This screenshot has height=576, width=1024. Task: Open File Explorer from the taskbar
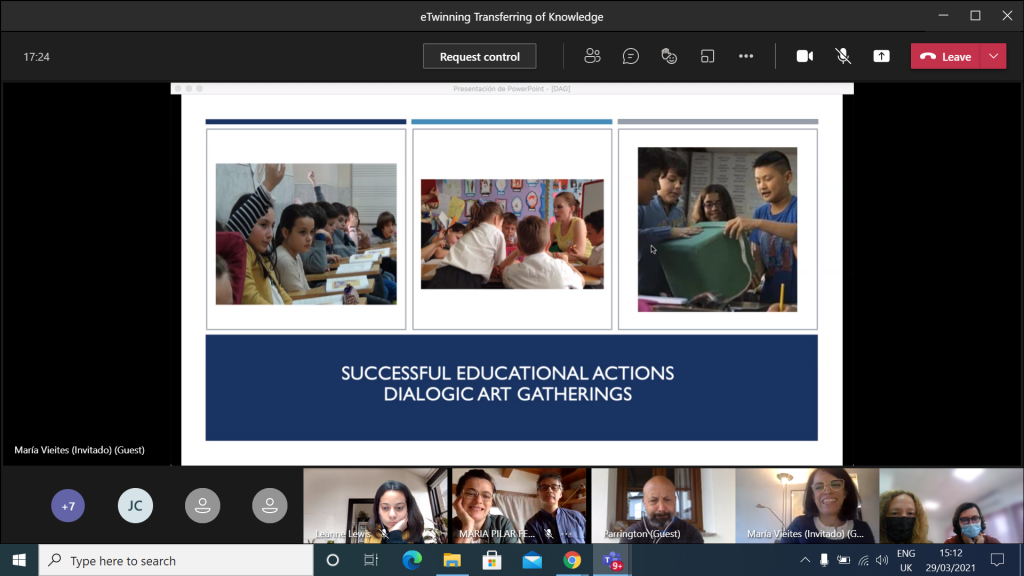451,560
